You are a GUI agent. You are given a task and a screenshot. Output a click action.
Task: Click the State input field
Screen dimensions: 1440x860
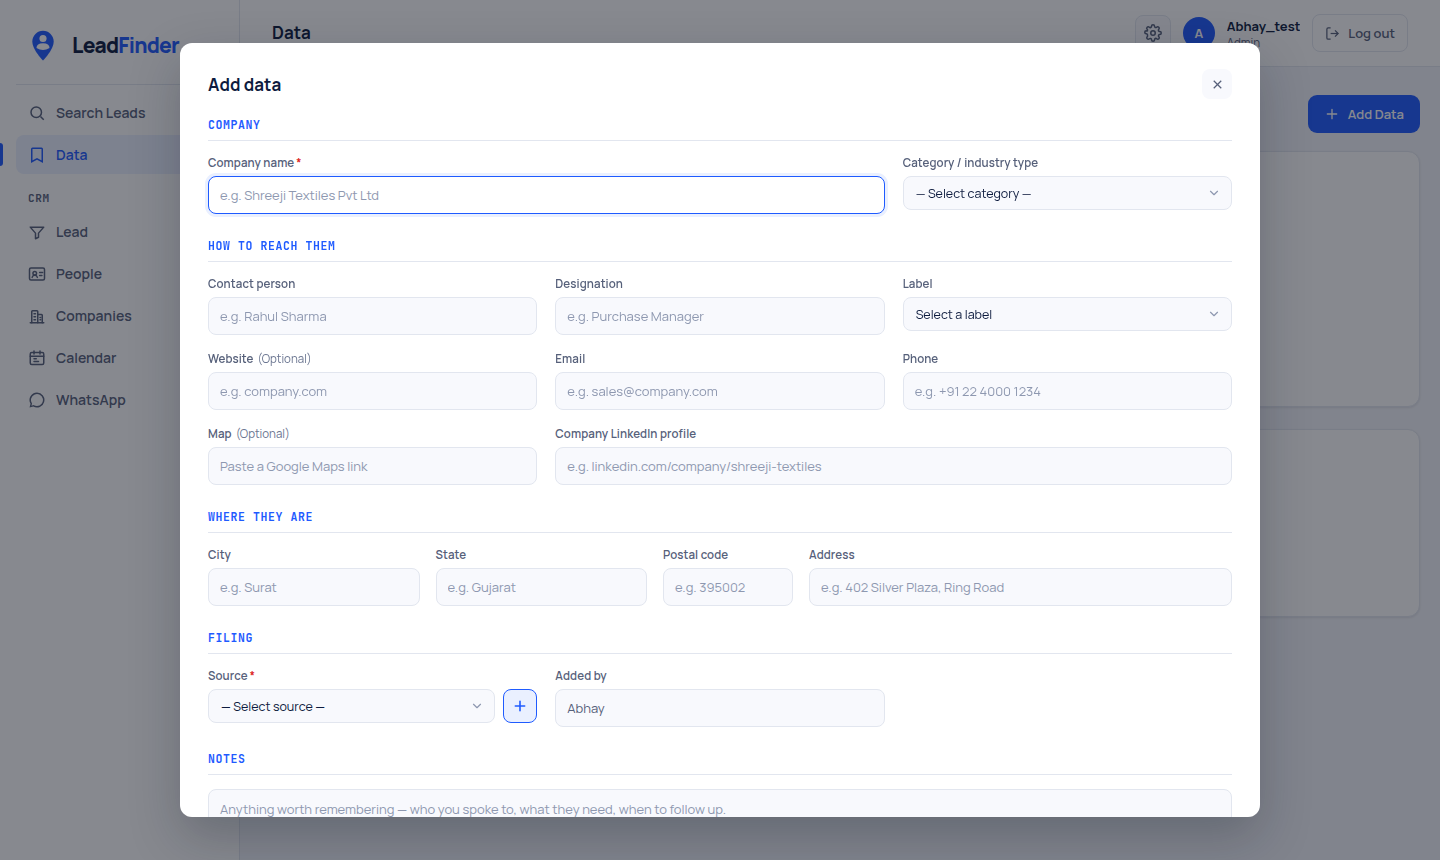click(541, 587)
